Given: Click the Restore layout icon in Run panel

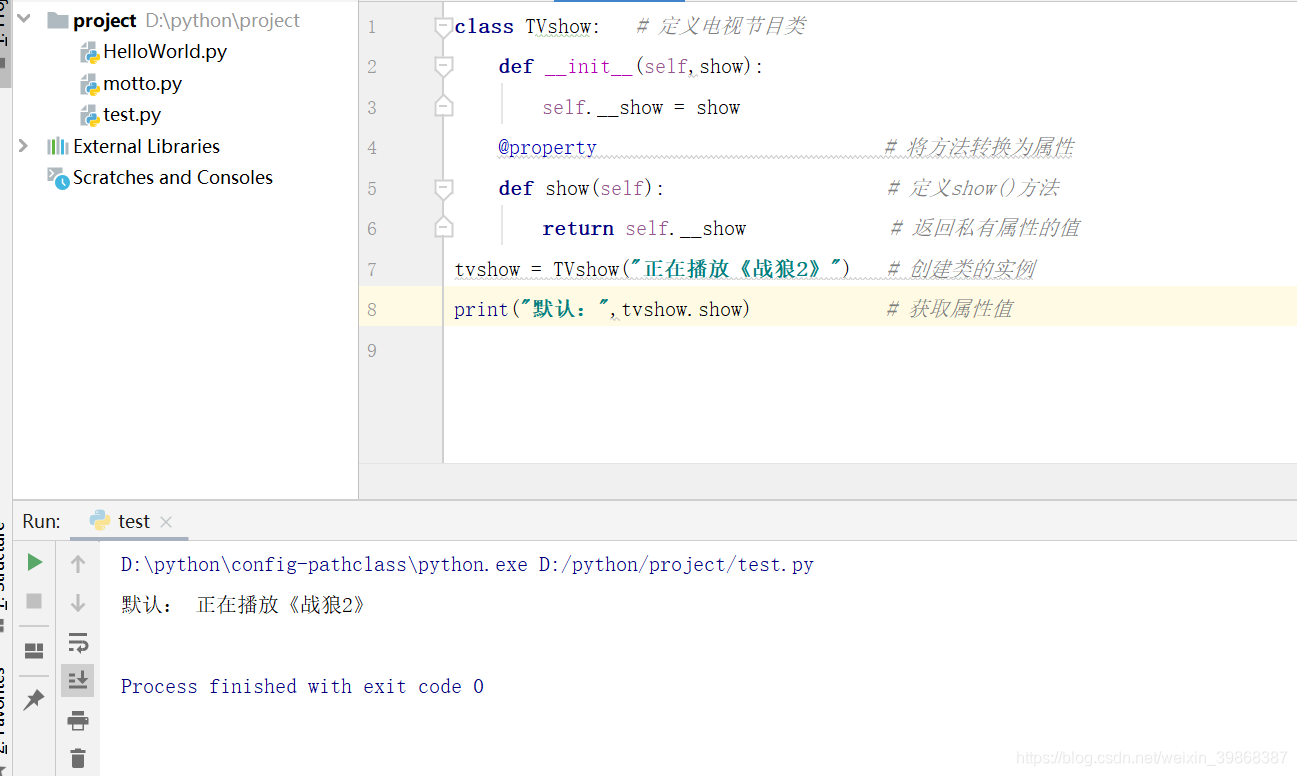Looking at the screenshot, I should [x=34, y=650].
